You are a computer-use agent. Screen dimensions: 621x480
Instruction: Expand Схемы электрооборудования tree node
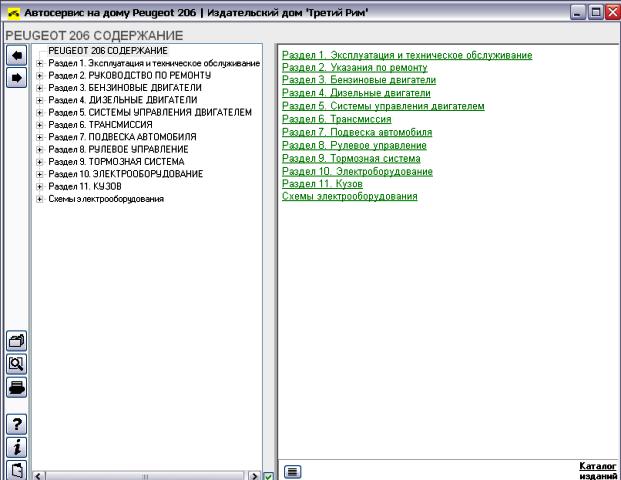(x=40, y=199)
